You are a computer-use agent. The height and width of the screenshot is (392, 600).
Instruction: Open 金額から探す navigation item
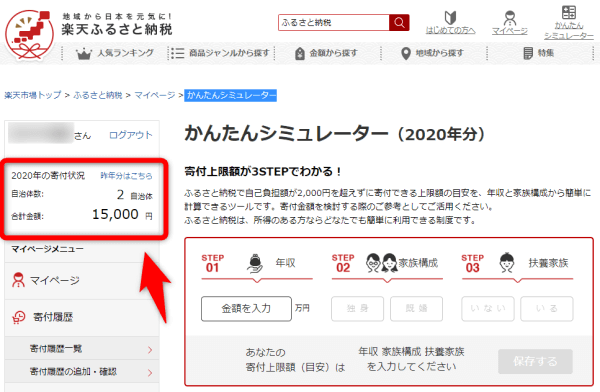coord(326,53)
